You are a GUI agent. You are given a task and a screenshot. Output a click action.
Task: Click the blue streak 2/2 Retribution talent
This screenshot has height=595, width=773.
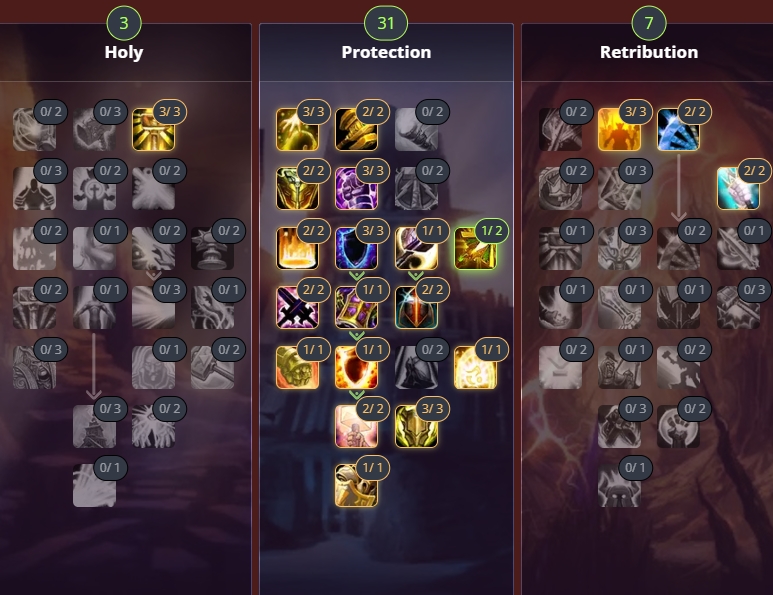point(678,130)
